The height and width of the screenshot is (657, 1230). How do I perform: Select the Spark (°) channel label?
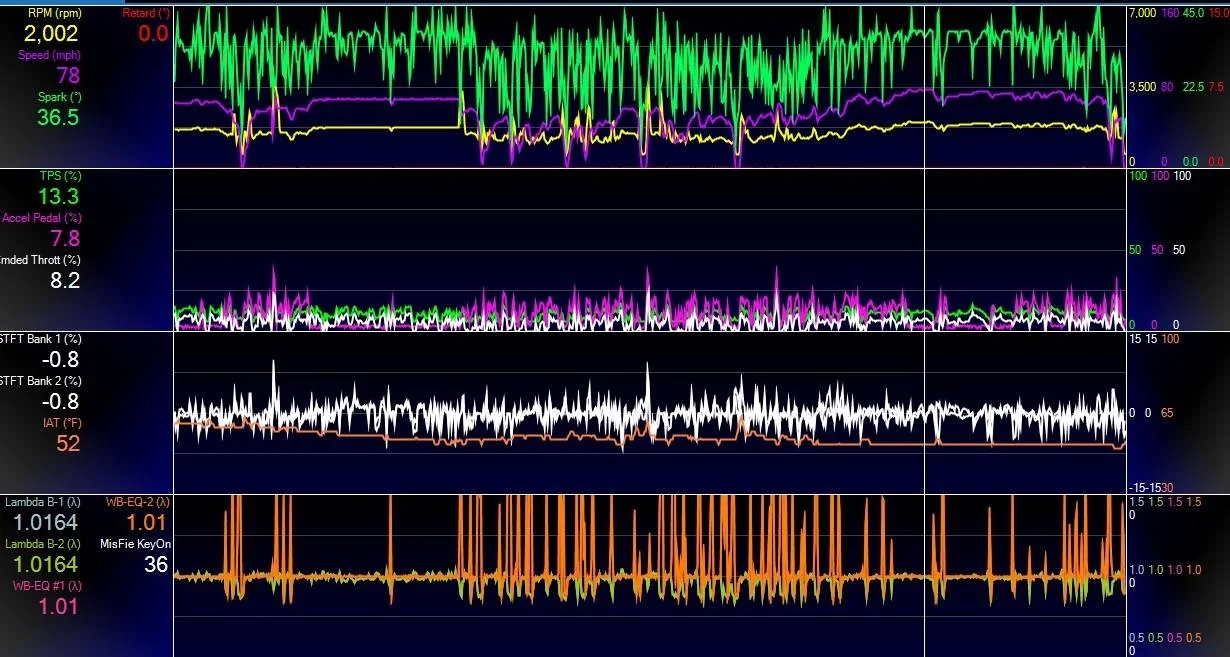[59, 97]
